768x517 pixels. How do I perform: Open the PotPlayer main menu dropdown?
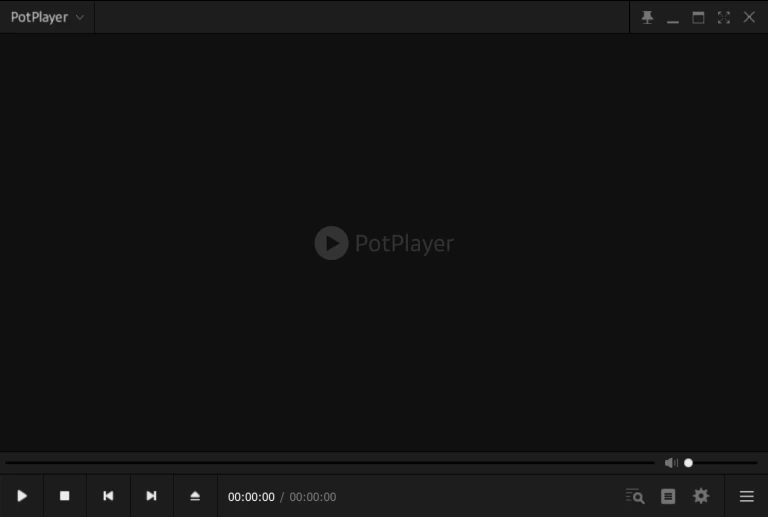click(47, 17)
